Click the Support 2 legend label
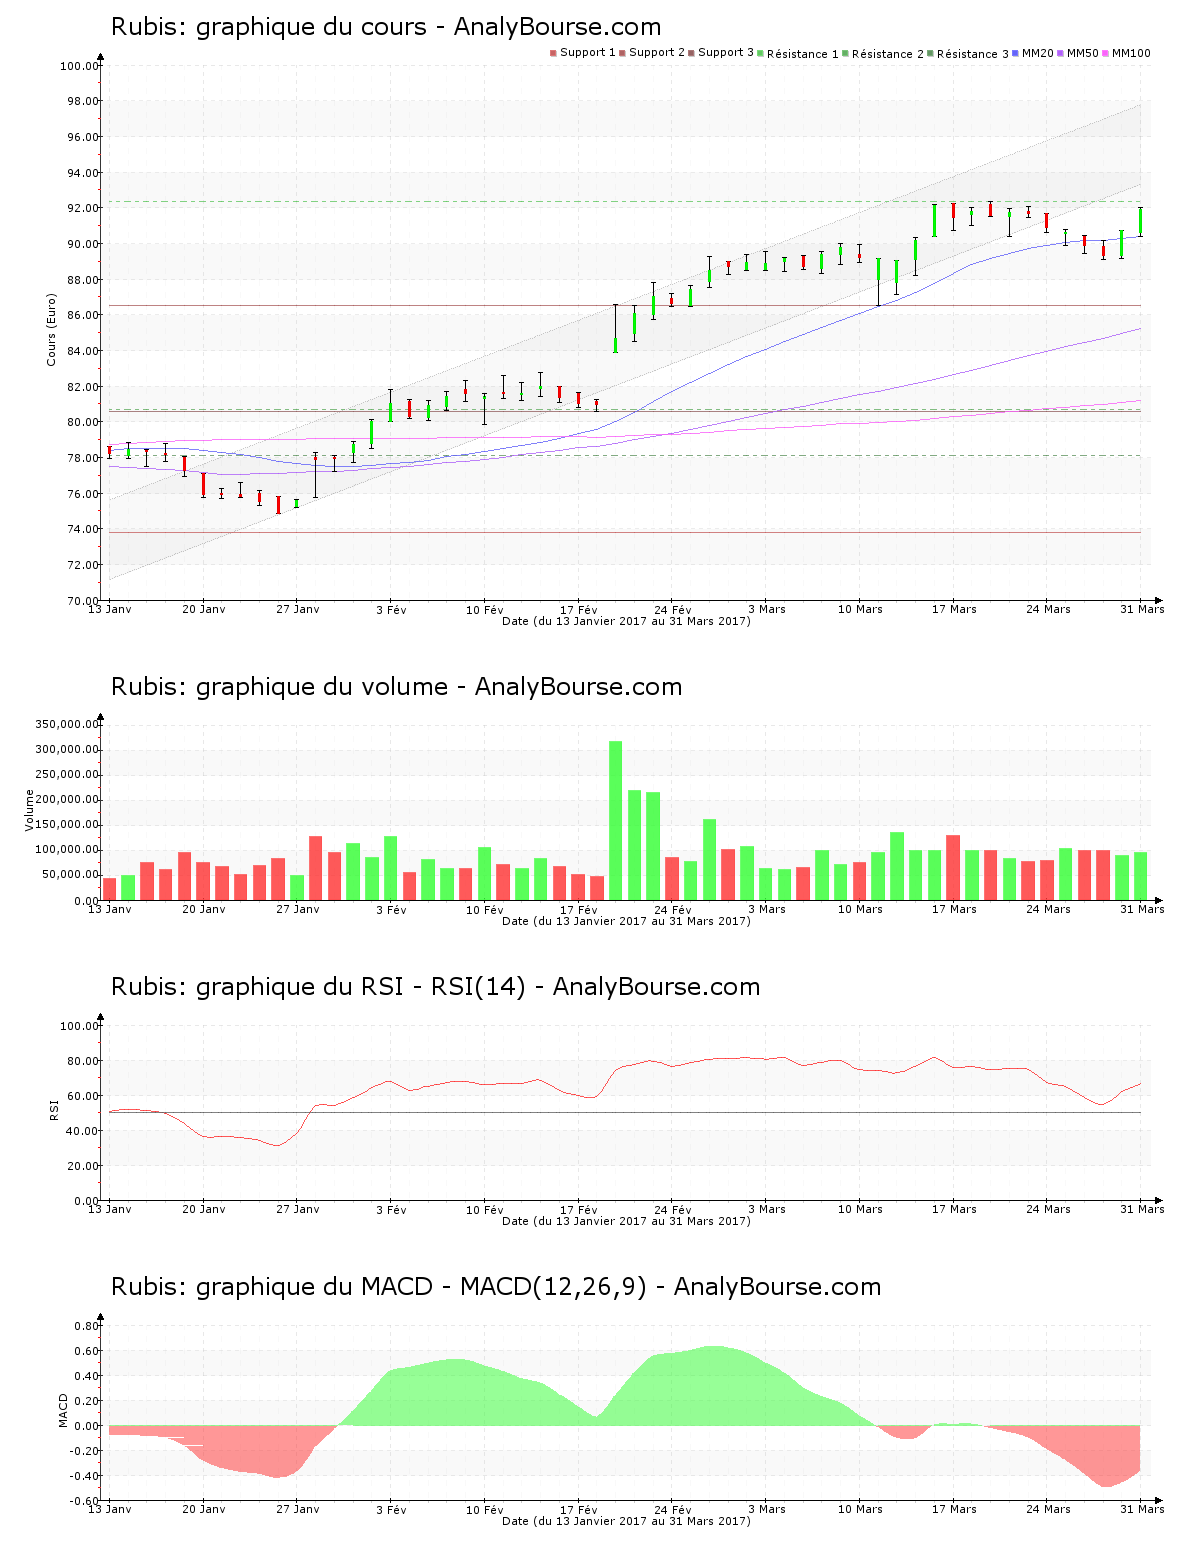1200x1550 pixels. click(x=657, y=53)
